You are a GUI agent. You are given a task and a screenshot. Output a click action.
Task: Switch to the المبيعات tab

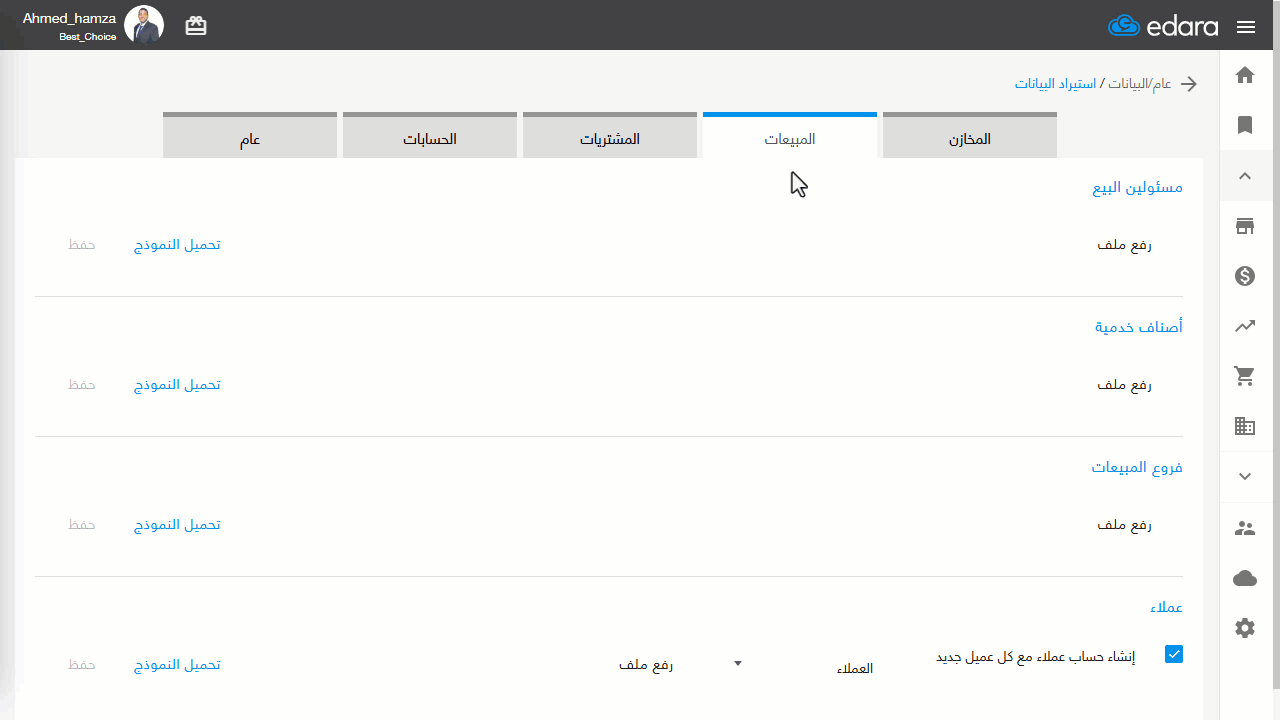(x=790, y=136)
